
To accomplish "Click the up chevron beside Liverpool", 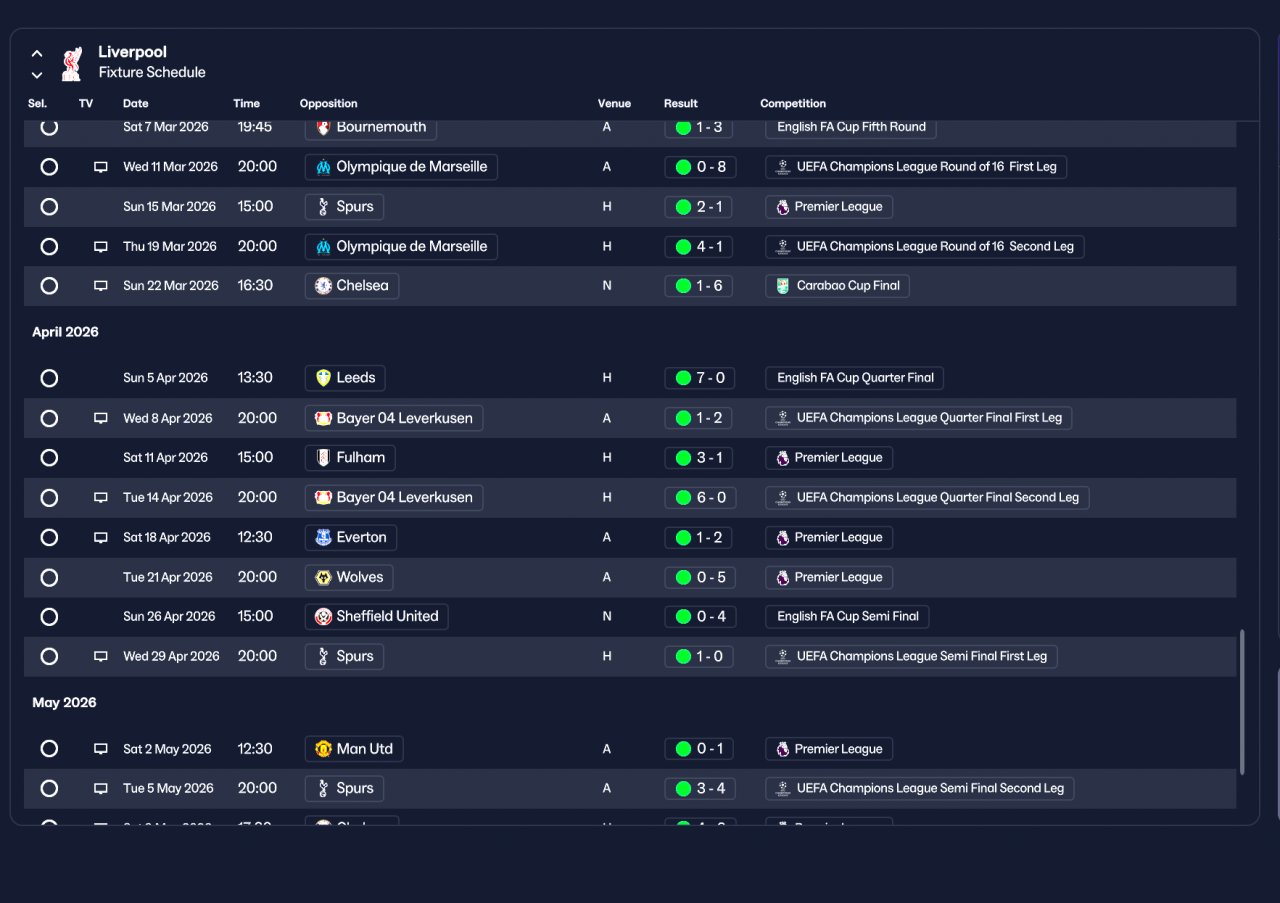I will pyautogui.click(x=37, y=54).
